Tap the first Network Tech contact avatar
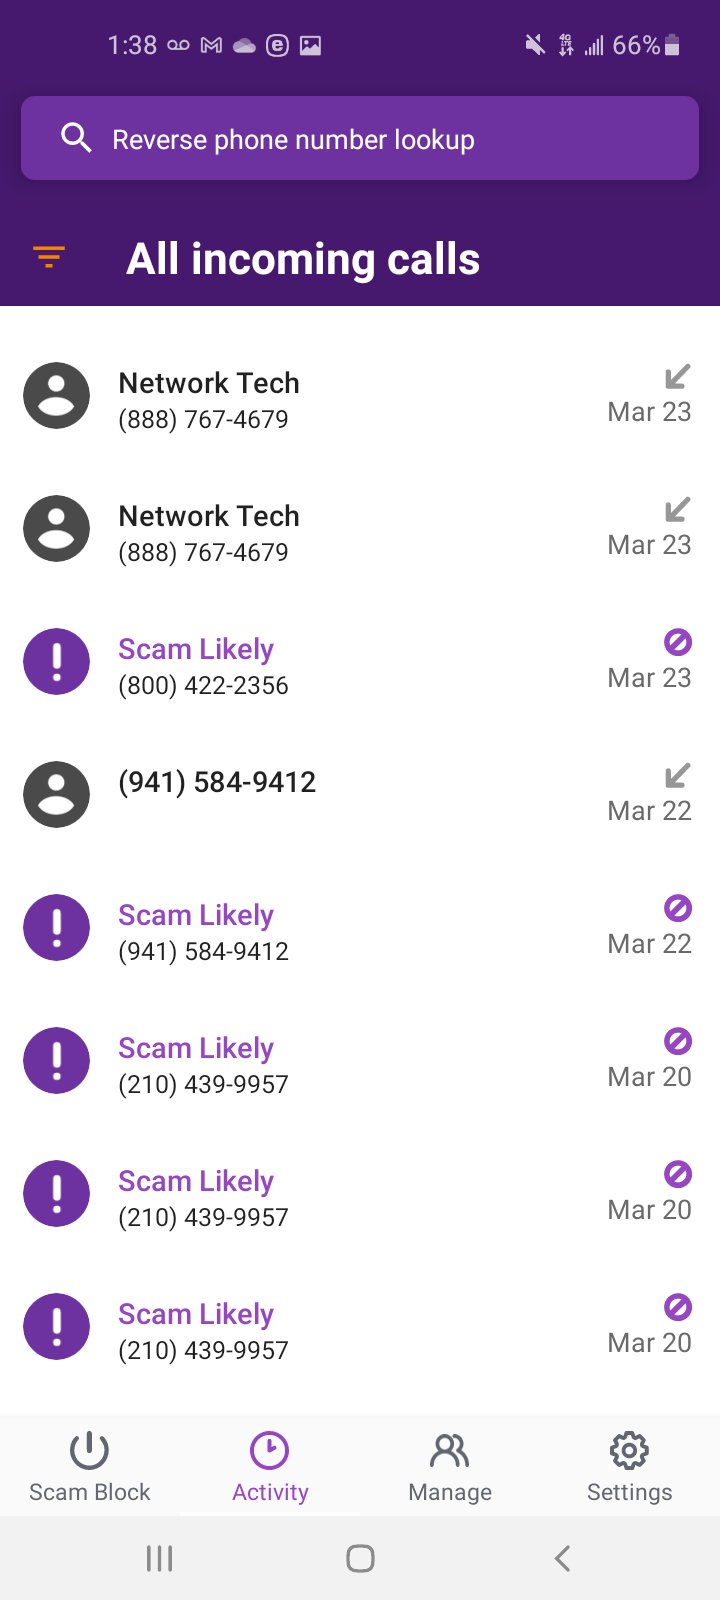 pos(57,396)
